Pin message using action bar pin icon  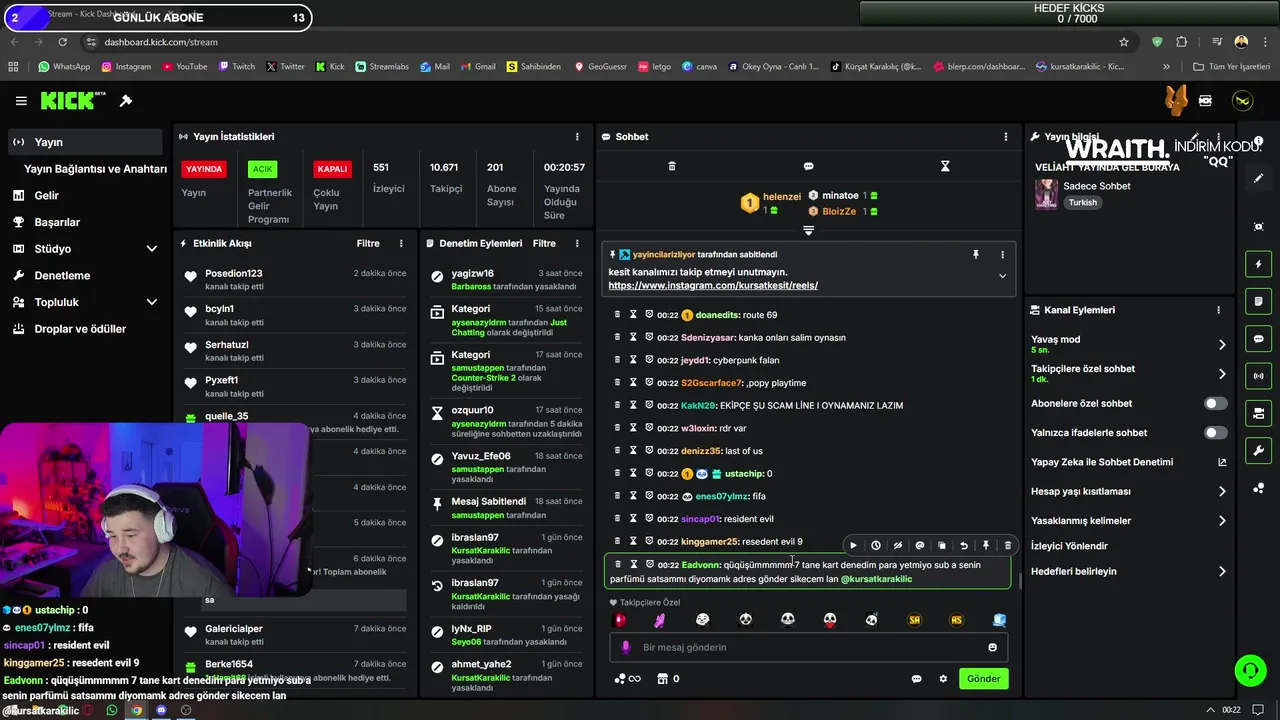[986, 546]
